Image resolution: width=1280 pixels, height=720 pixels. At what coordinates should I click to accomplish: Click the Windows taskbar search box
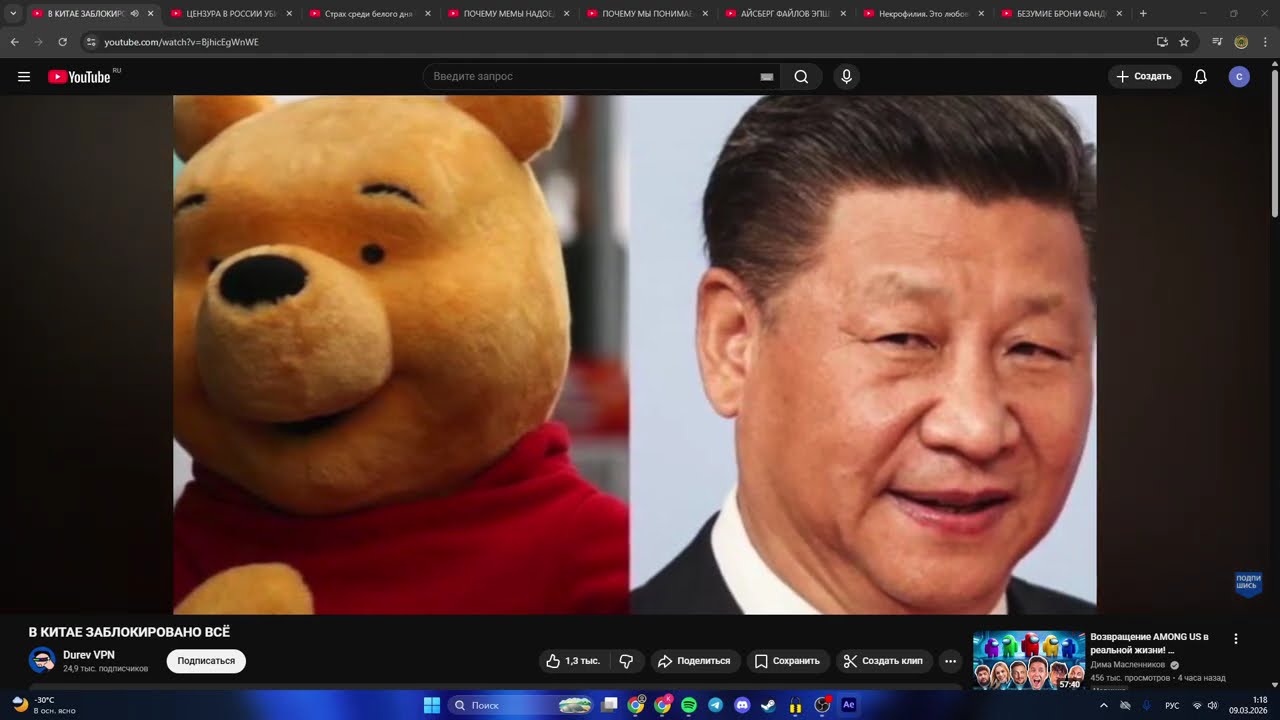521,705
